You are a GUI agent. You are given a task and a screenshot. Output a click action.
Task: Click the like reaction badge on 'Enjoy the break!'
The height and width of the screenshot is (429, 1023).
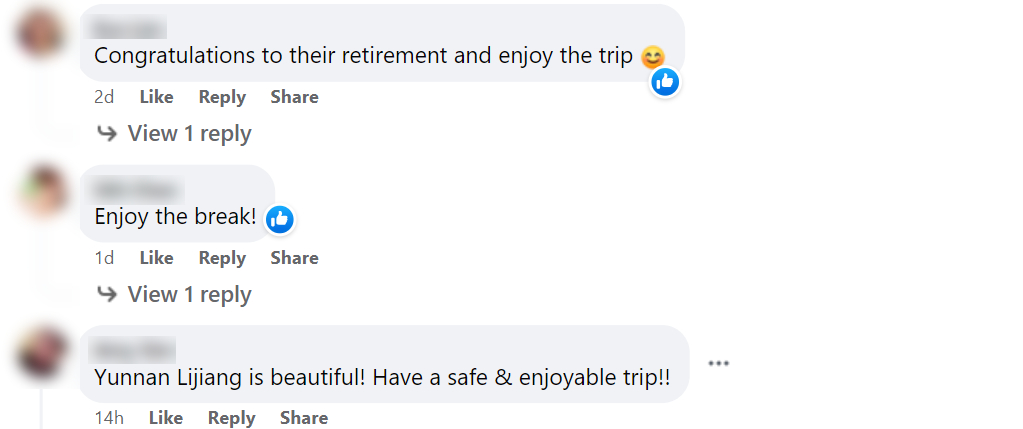click(280, 219)
